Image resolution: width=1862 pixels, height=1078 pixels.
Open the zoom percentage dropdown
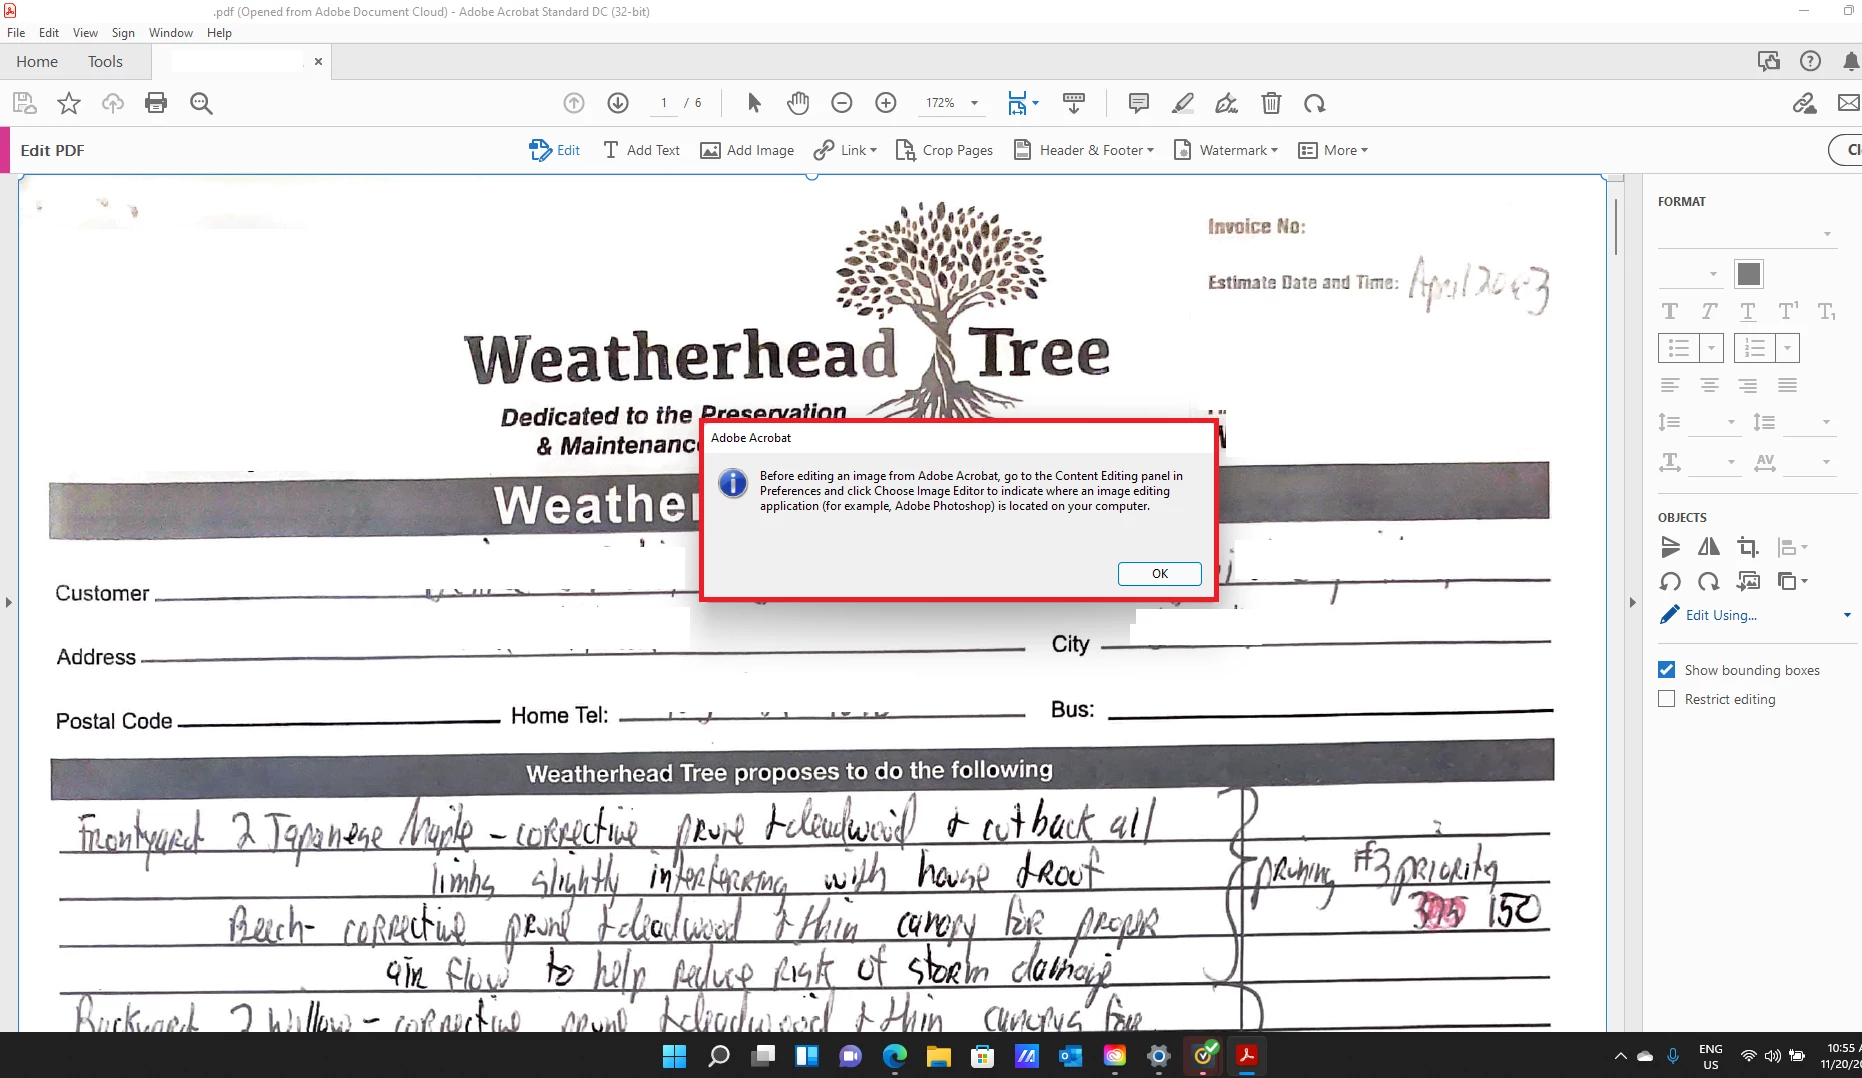click(974, 103)
